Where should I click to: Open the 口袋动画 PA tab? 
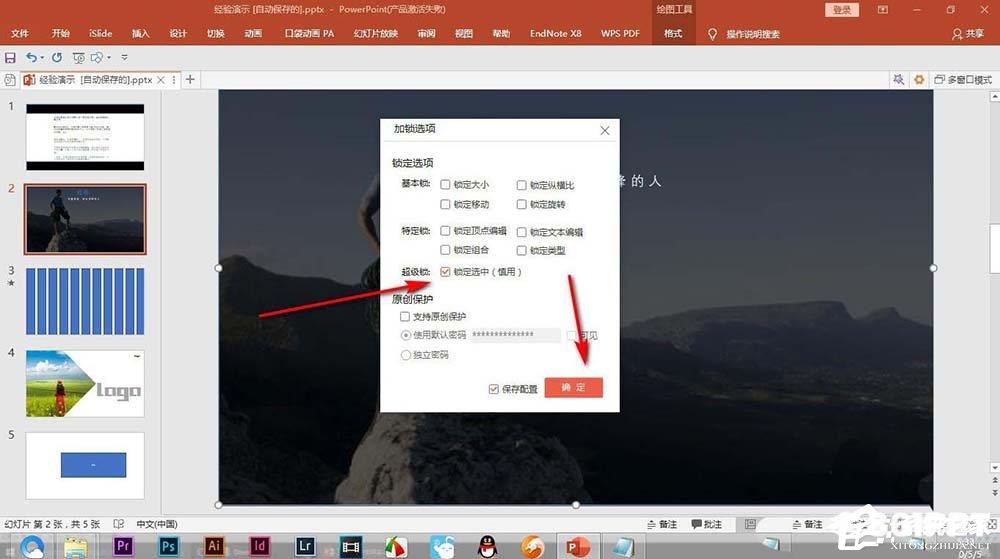click(x=309, y=33)
